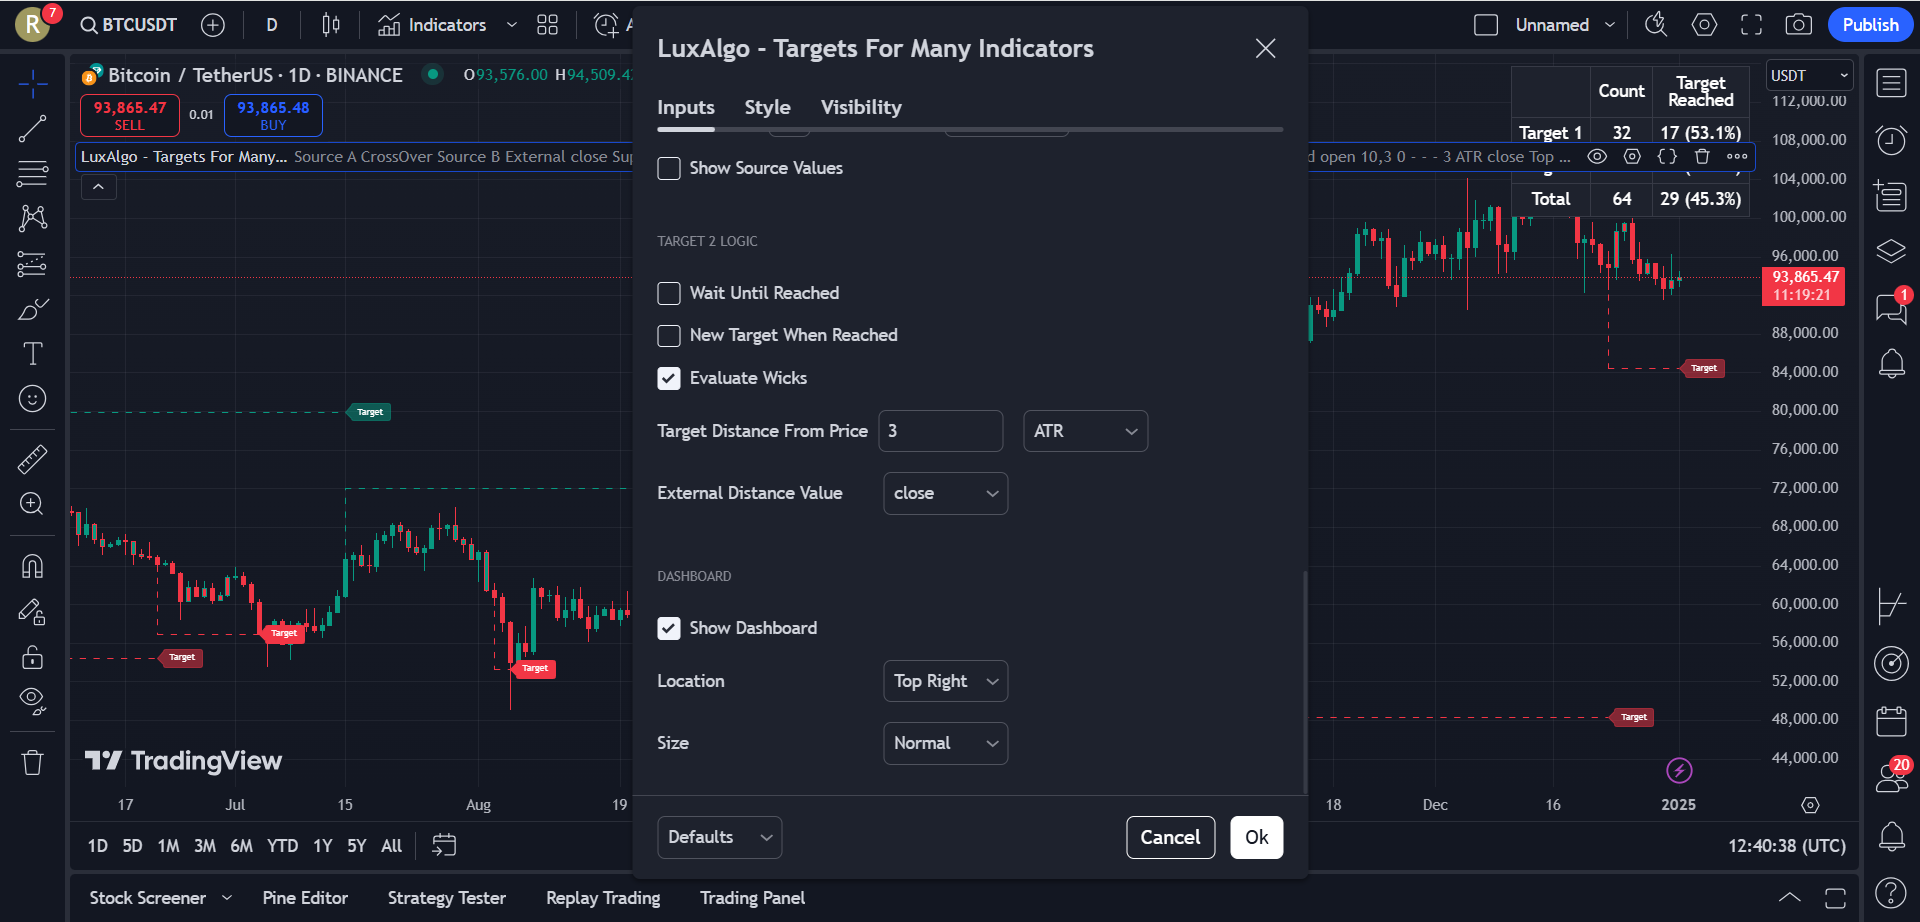Click the Target Distance From Price input
1920x922 pixels.
pyautogui.click(x=940, y=431)
